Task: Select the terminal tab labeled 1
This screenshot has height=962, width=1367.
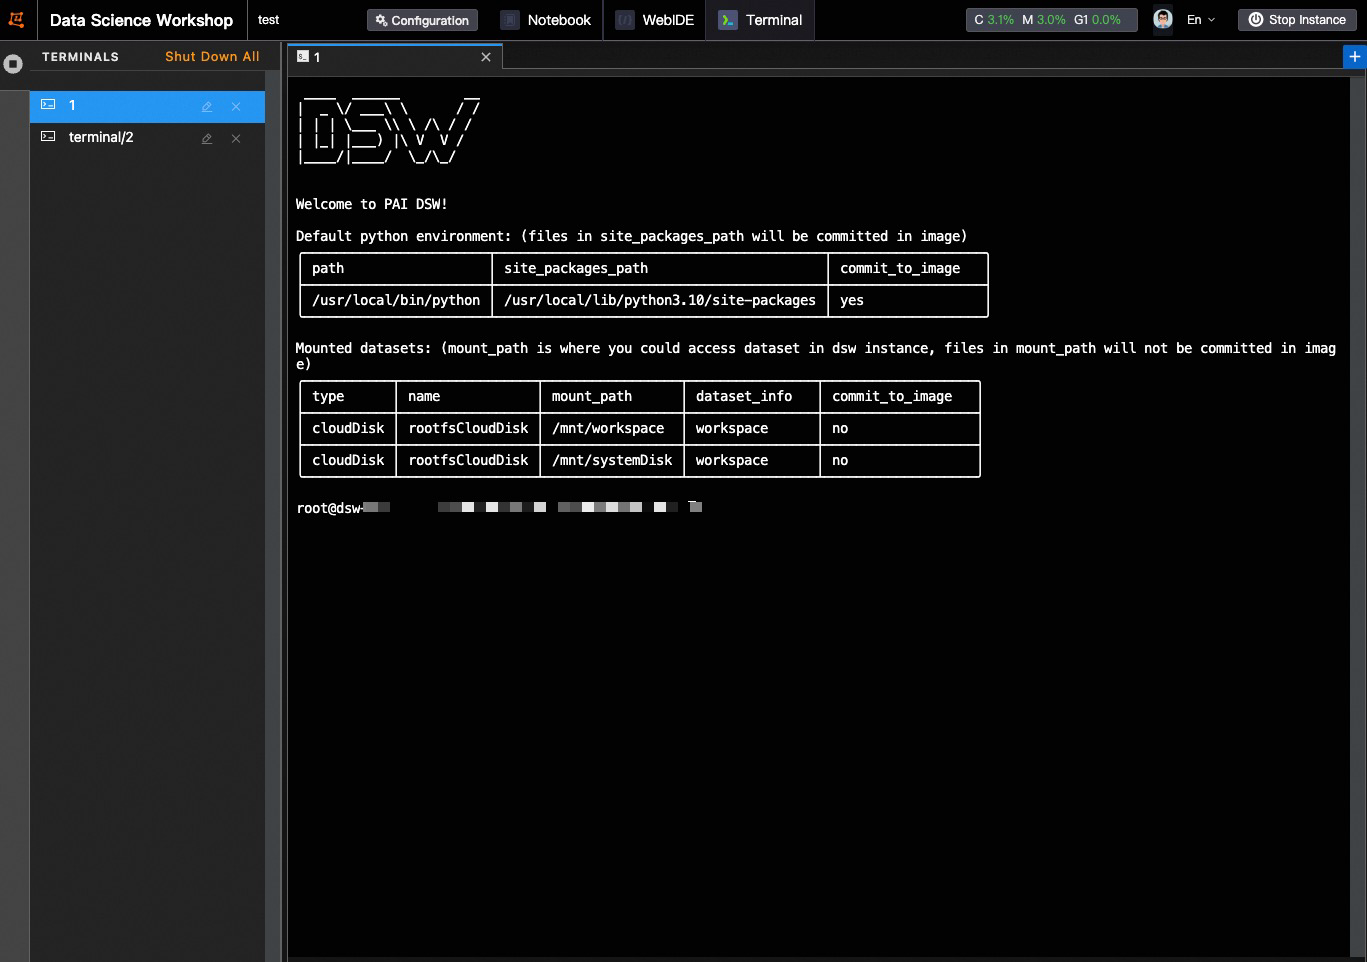Action: coord(394,57)
